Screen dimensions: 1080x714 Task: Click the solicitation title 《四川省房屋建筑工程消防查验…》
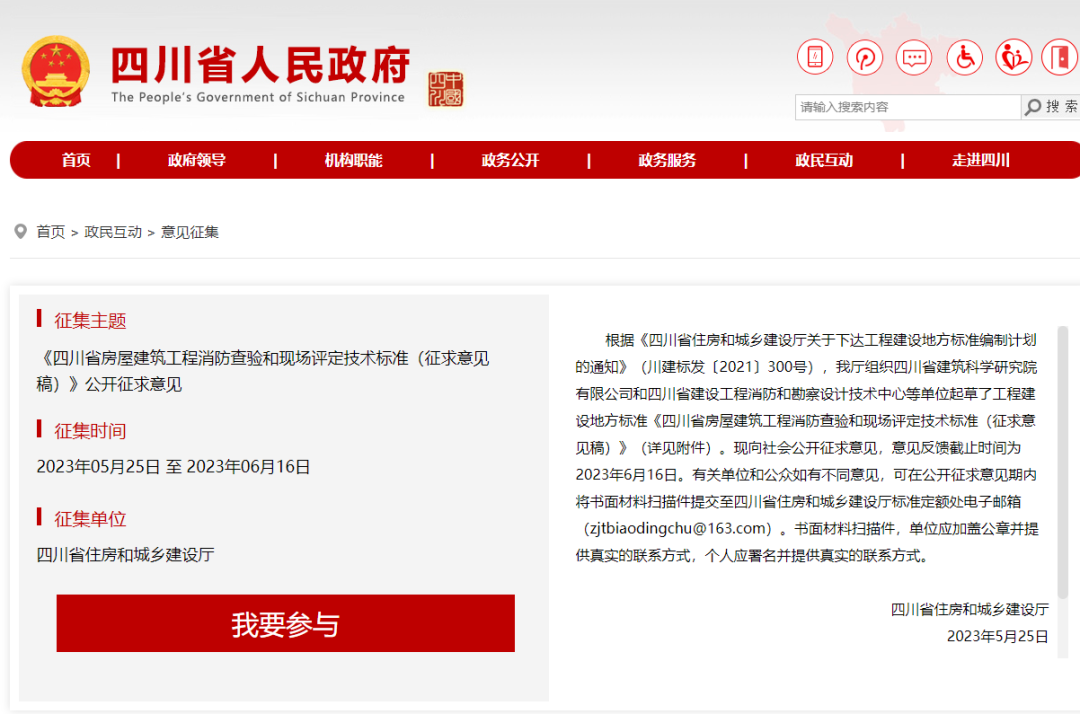(263, 371)
